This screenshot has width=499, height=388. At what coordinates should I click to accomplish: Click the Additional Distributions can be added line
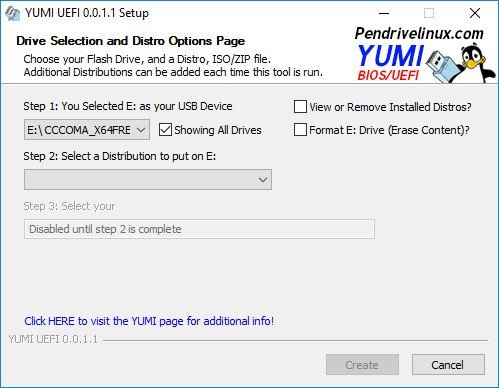tap(173, 72)
